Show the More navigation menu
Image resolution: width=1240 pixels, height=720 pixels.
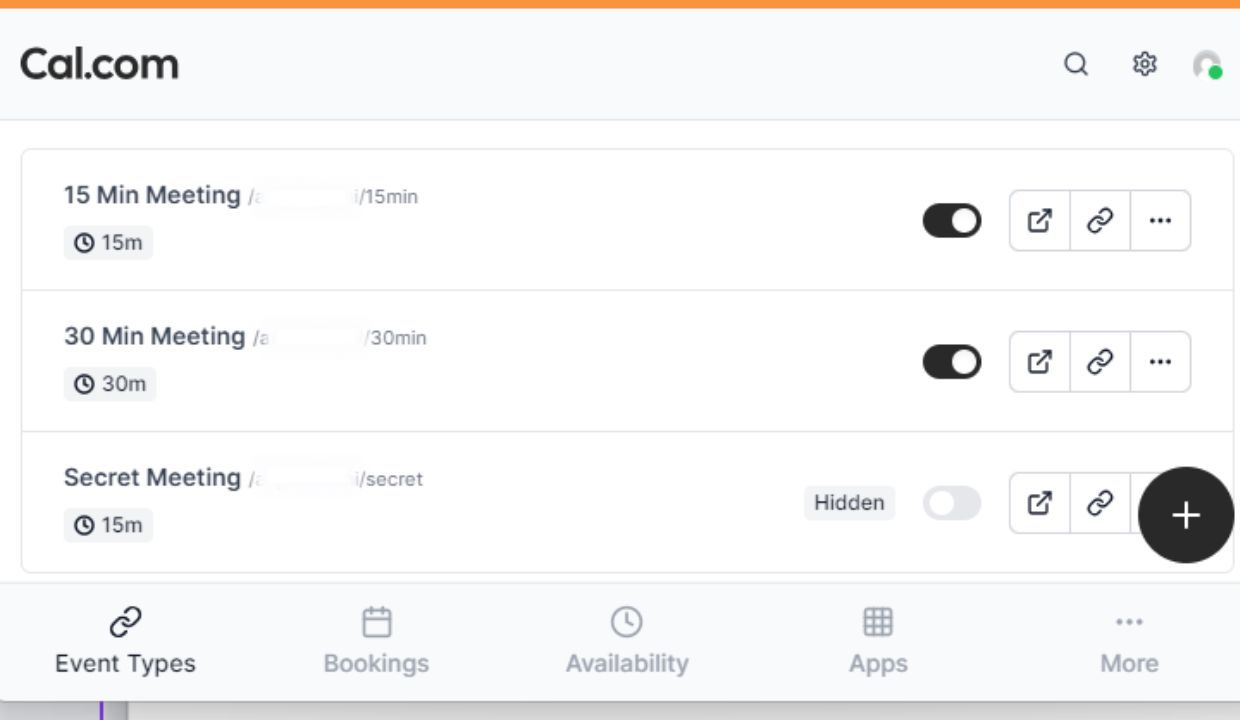[1129, 642]
